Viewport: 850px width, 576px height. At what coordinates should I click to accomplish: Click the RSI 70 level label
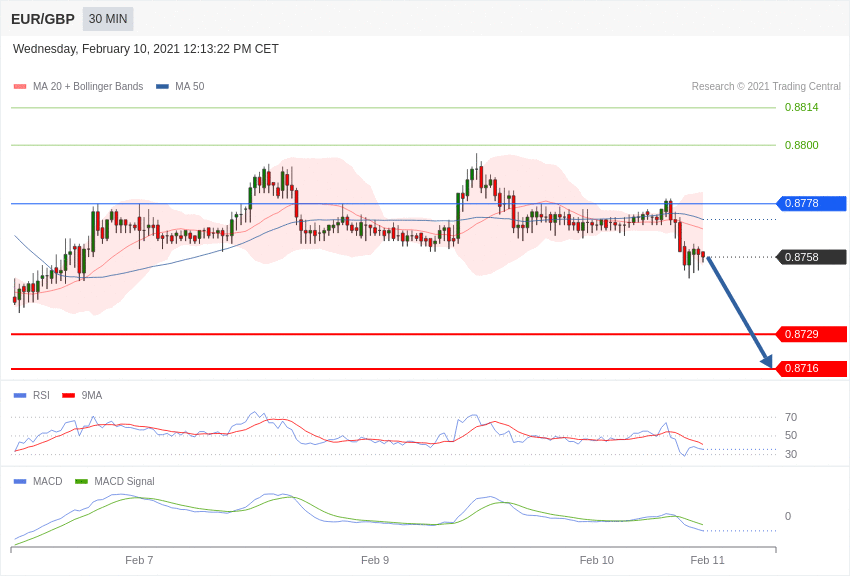(x=791, y=417)
